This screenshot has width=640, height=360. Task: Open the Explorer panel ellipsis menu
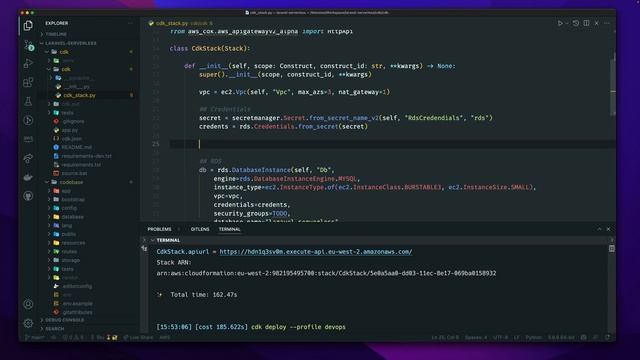click(131, 23)
